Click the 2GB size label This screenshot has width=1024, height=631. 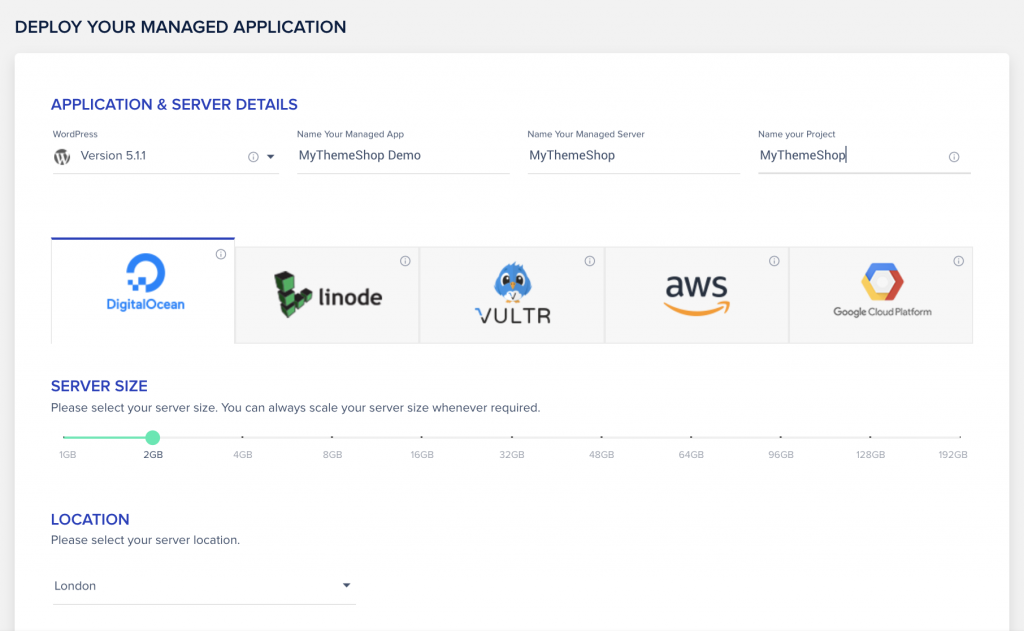(153, 455)
